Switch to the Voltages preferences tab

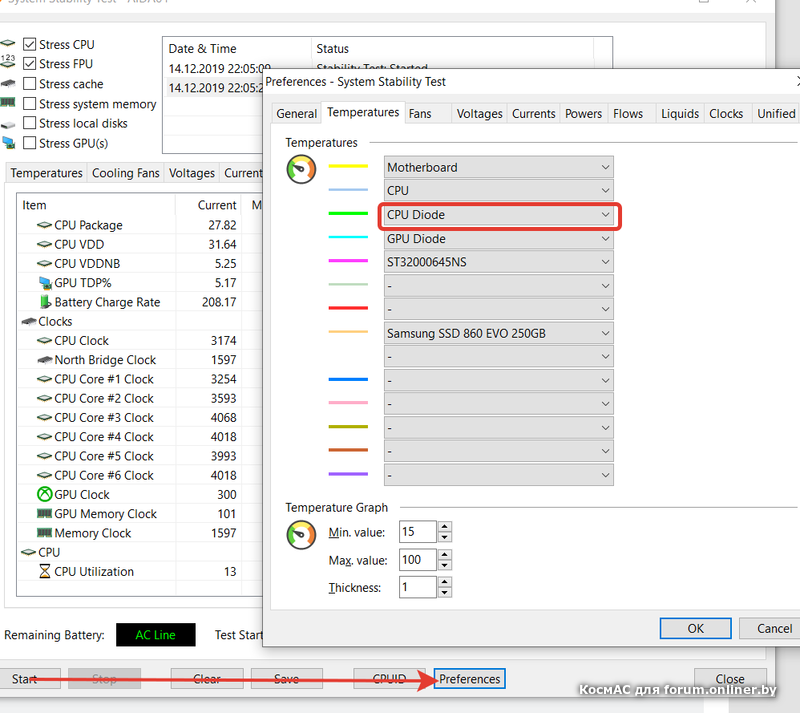click(x=479, y=114)
